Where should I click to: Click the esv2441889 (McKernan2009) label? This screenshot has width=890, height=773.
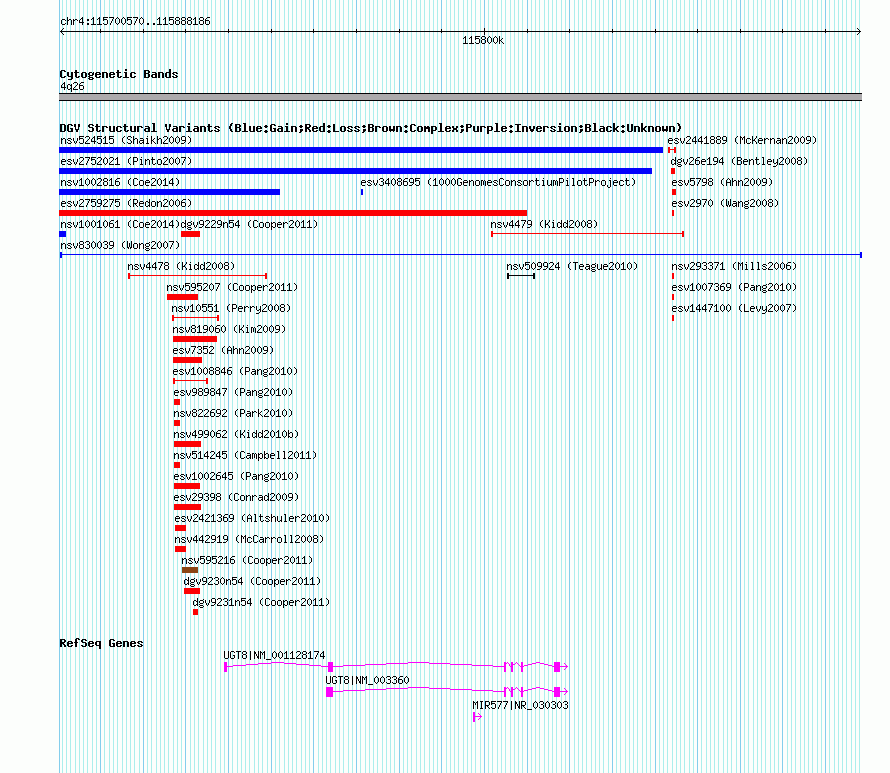pyautogui.click(x=742, y=140)
